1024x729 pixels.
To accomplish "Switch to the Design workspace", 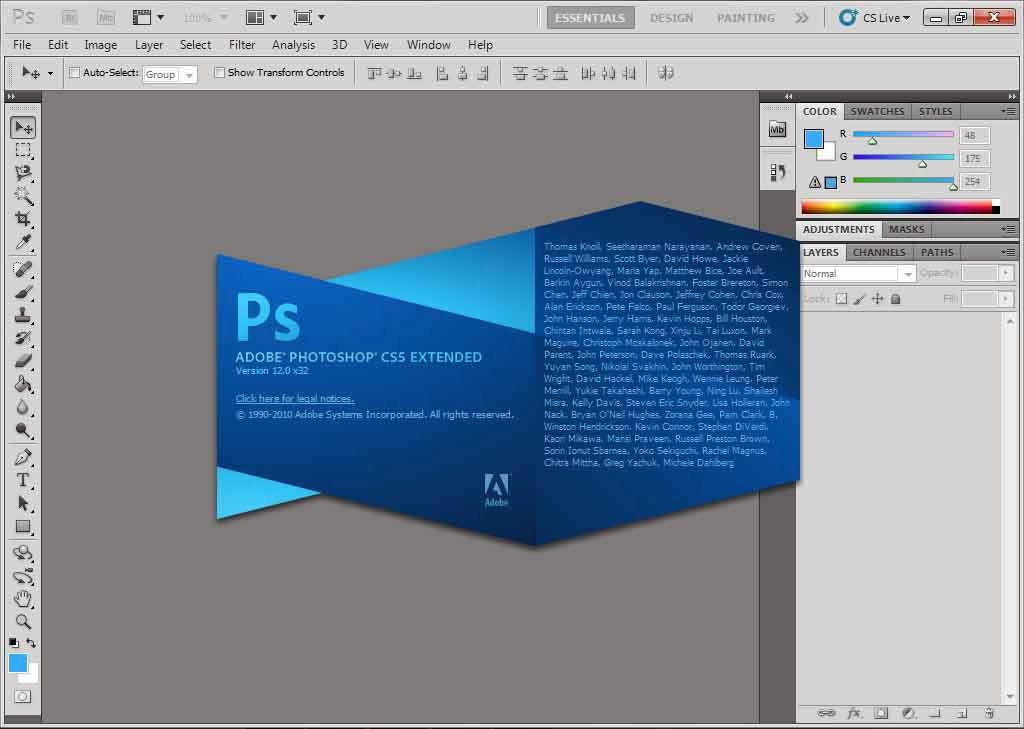I will pos(671,18).
